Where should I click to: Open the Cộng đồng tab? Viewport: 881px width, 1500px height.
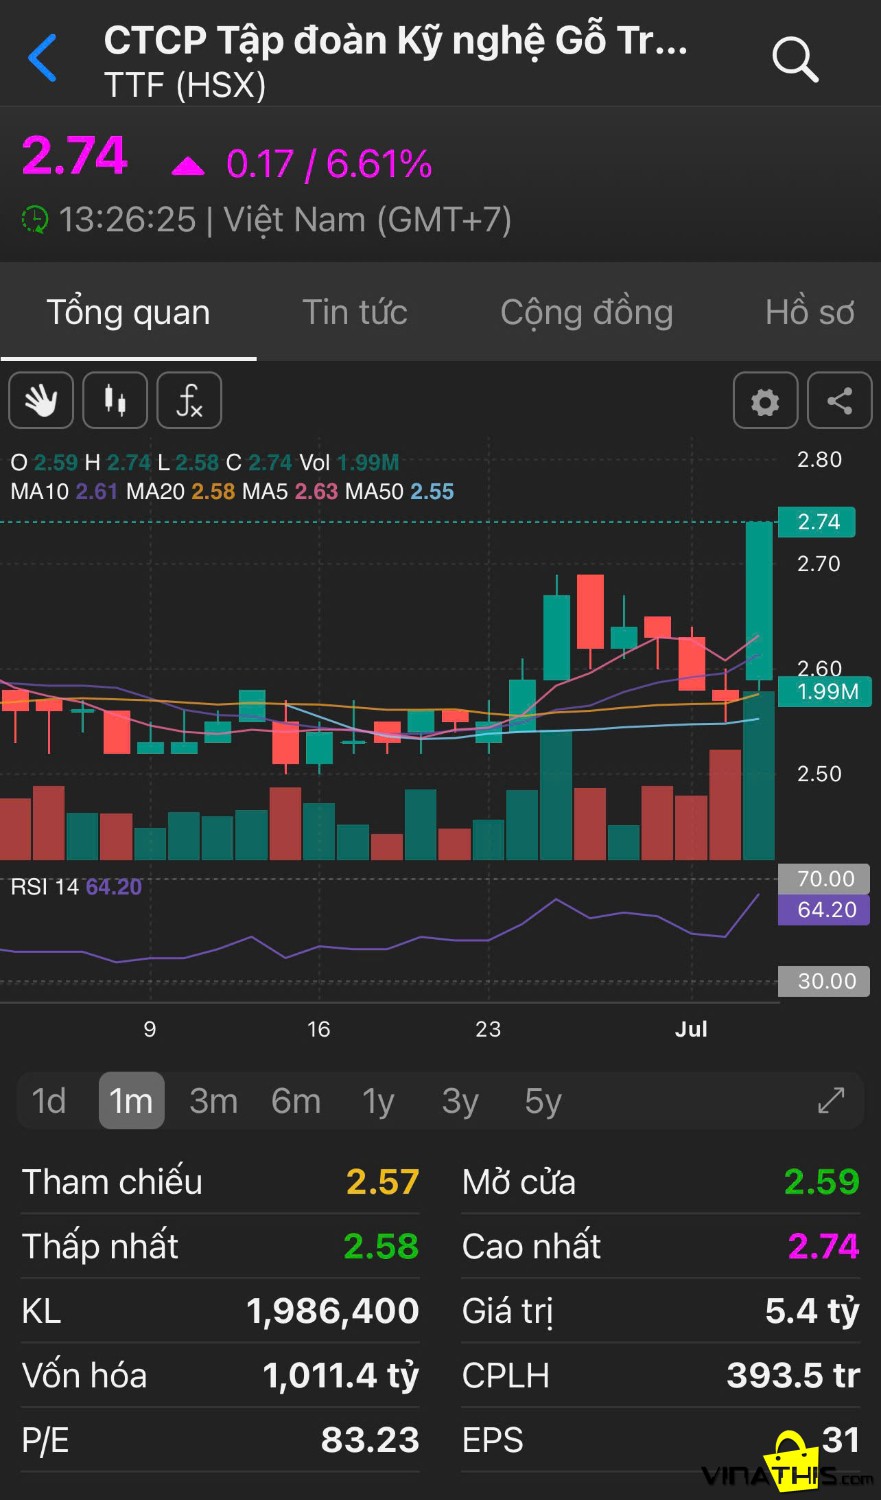586,312
